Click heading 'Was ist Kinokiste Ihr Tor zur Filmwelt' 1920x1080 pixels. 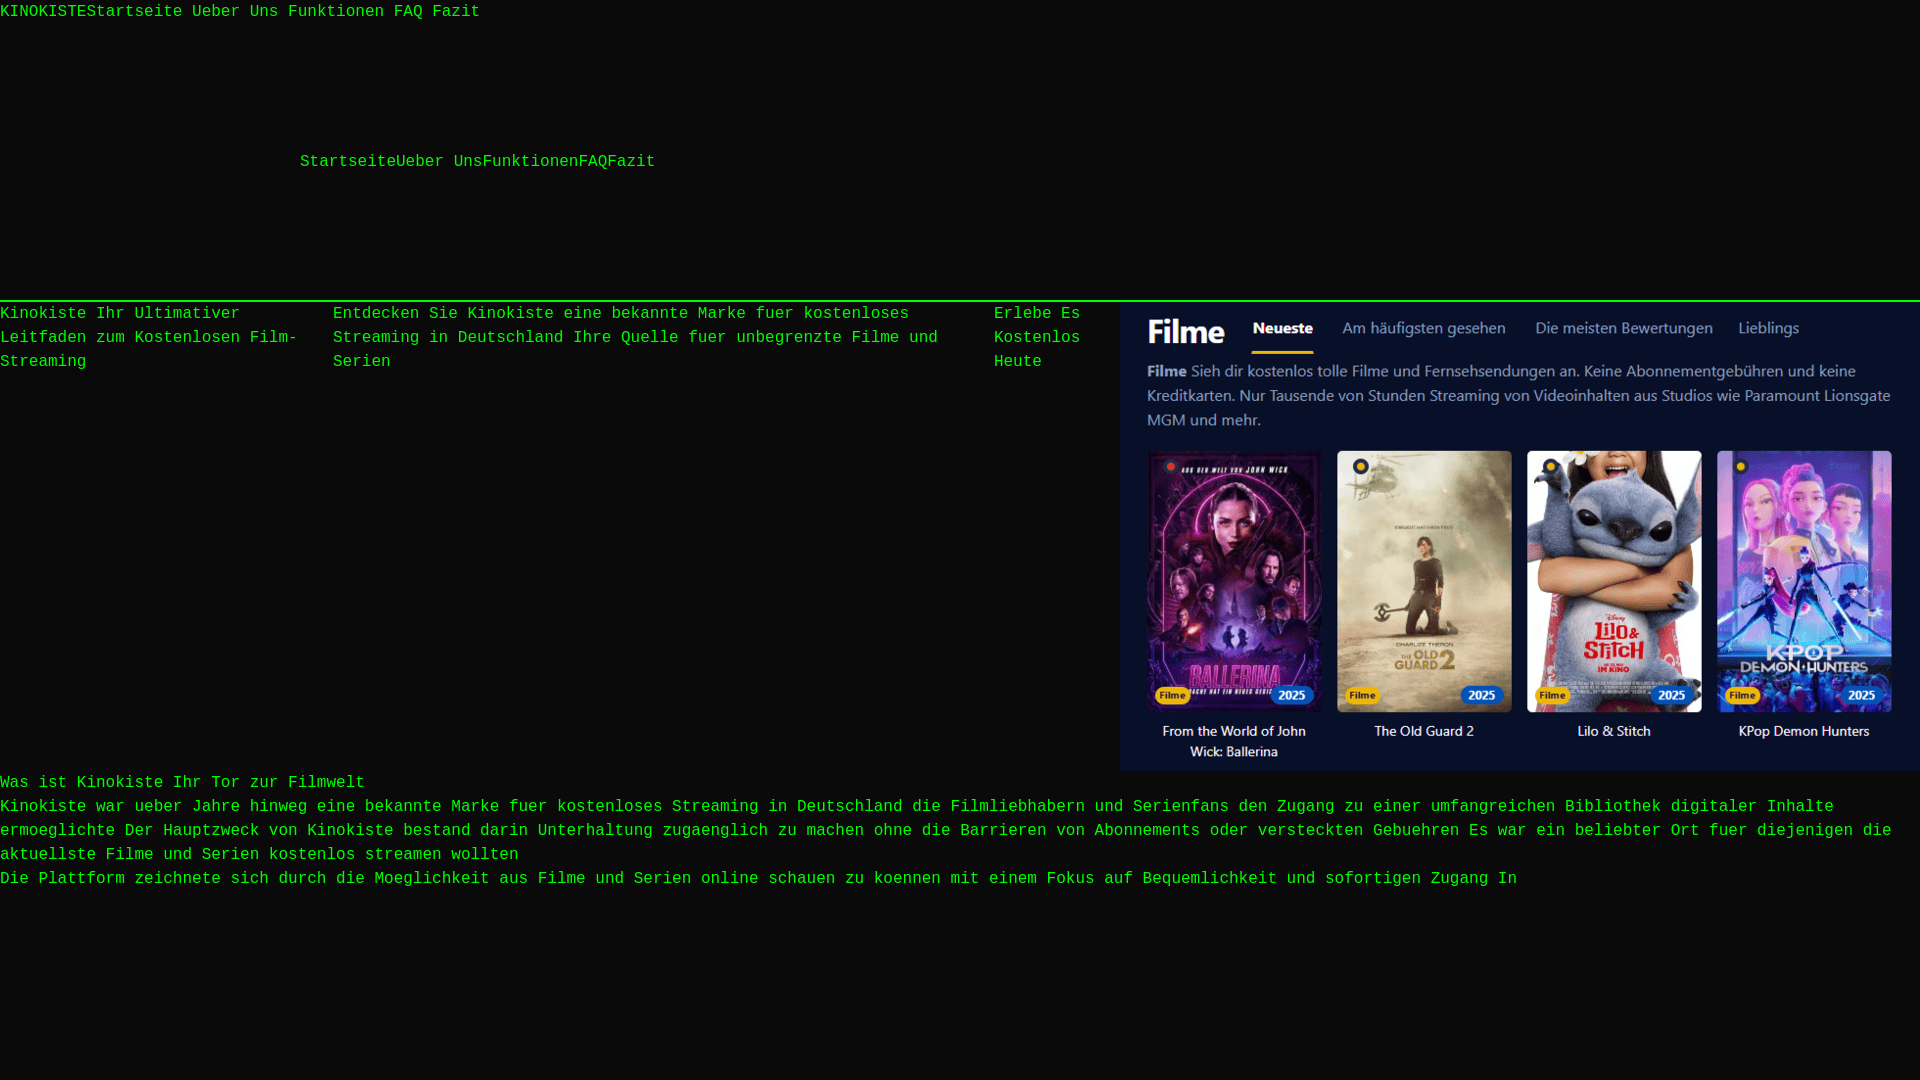click(182, 783)
